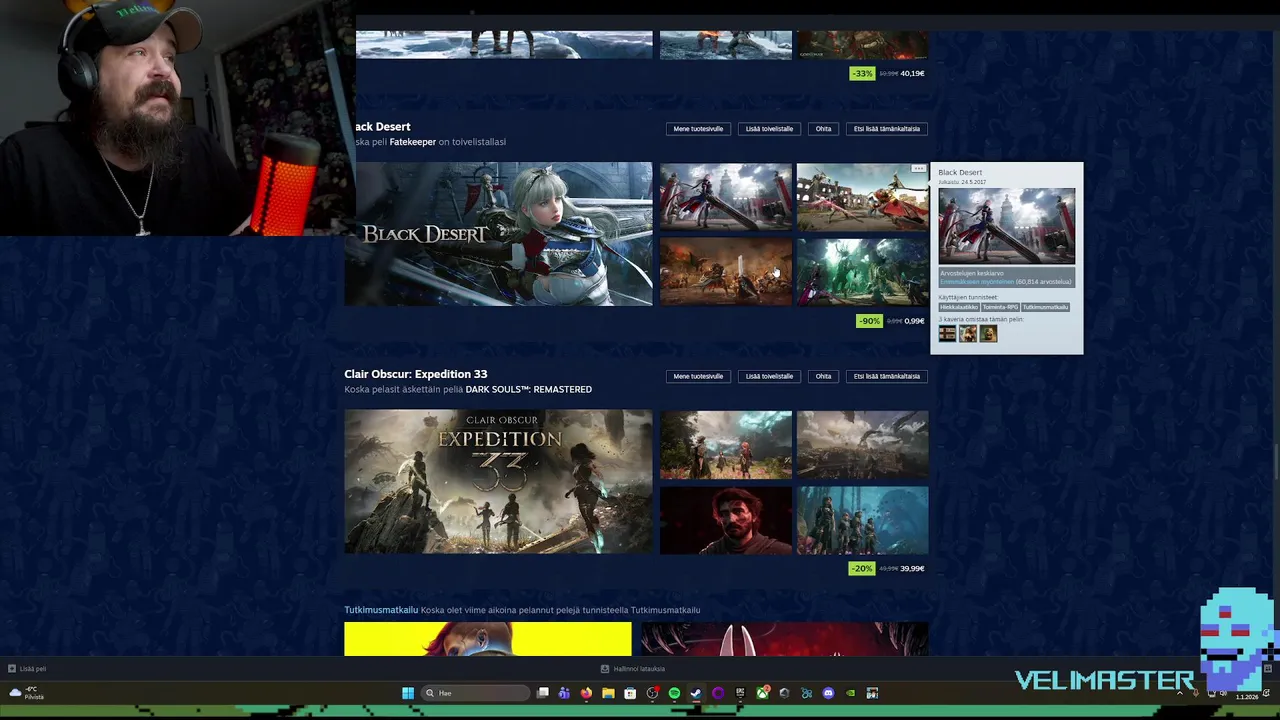Open the Fatekeeper link under Black Desert
Viewport: 1280px width, 720px height.
tap(412, 142)
